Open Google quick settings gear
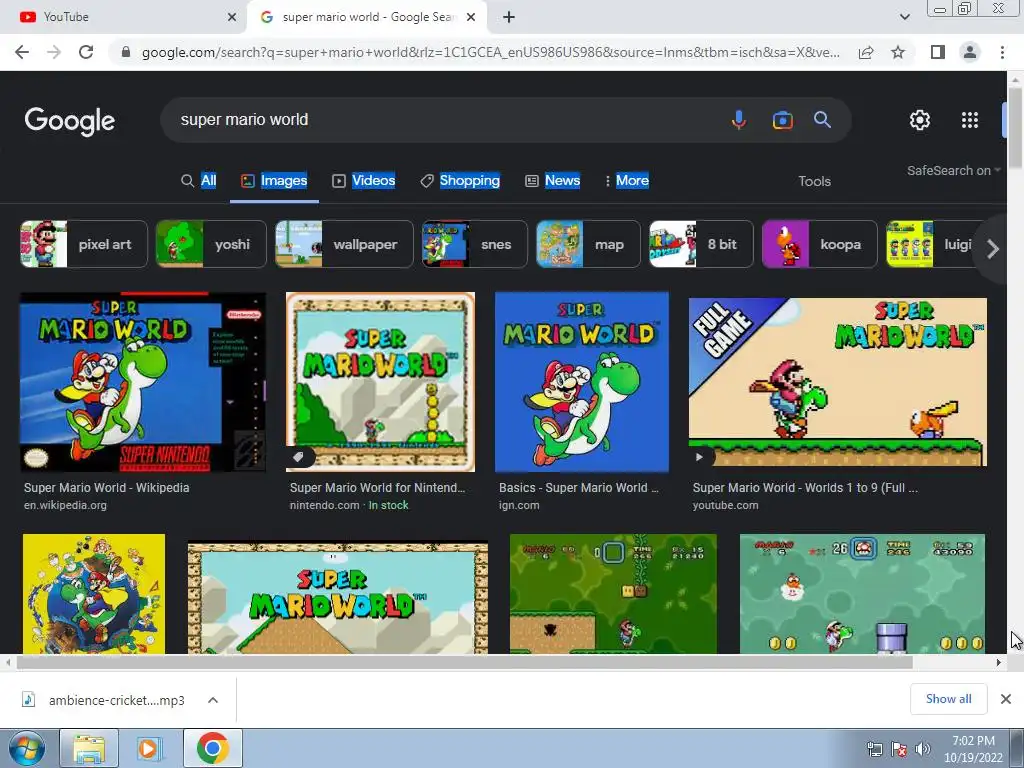Image resolution: width=1024 pixels, height=768 pixels. (x=920, y=120)
